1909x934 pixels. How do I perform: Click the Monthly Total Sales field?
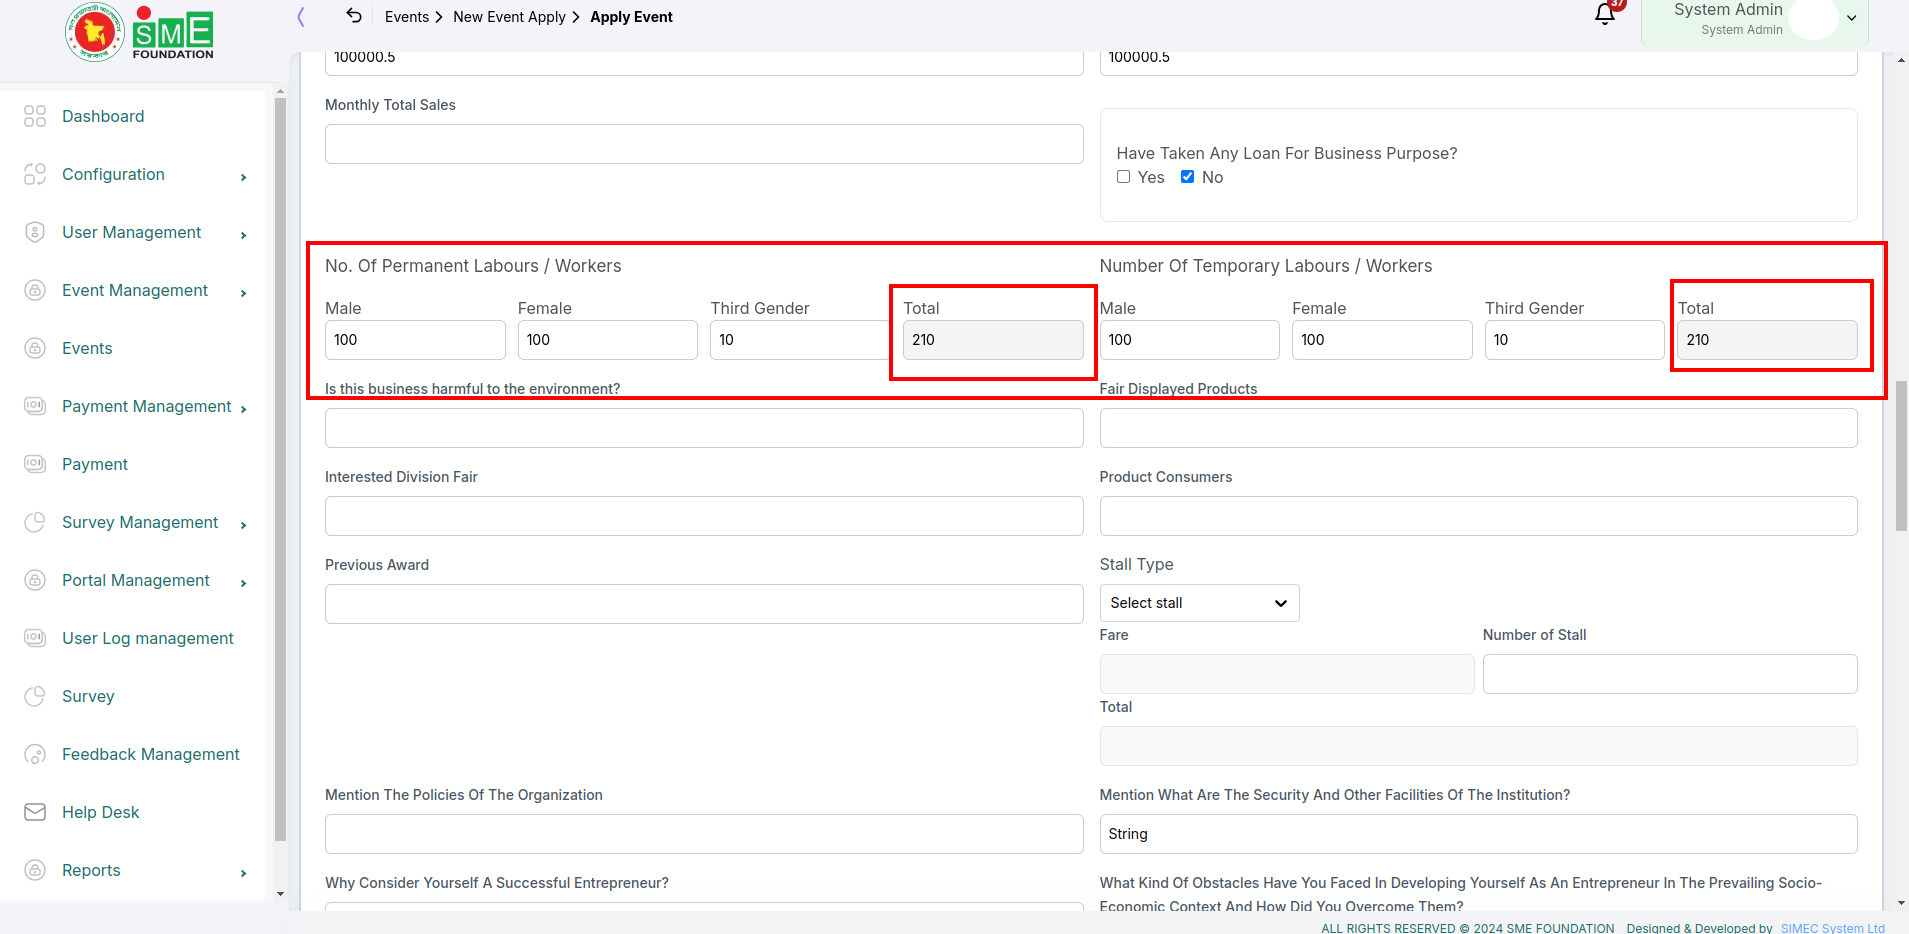(704, 144)
